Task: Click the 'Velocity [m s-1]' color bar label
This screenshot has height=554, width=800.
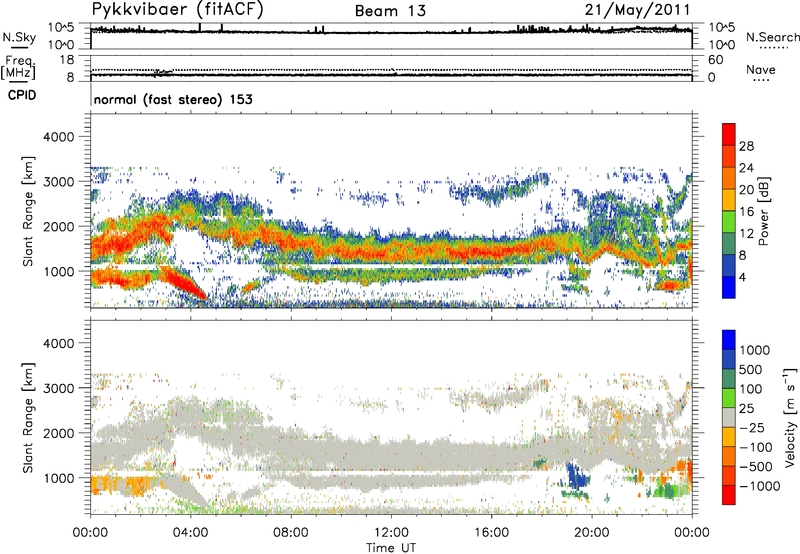Action: point(790,417)
